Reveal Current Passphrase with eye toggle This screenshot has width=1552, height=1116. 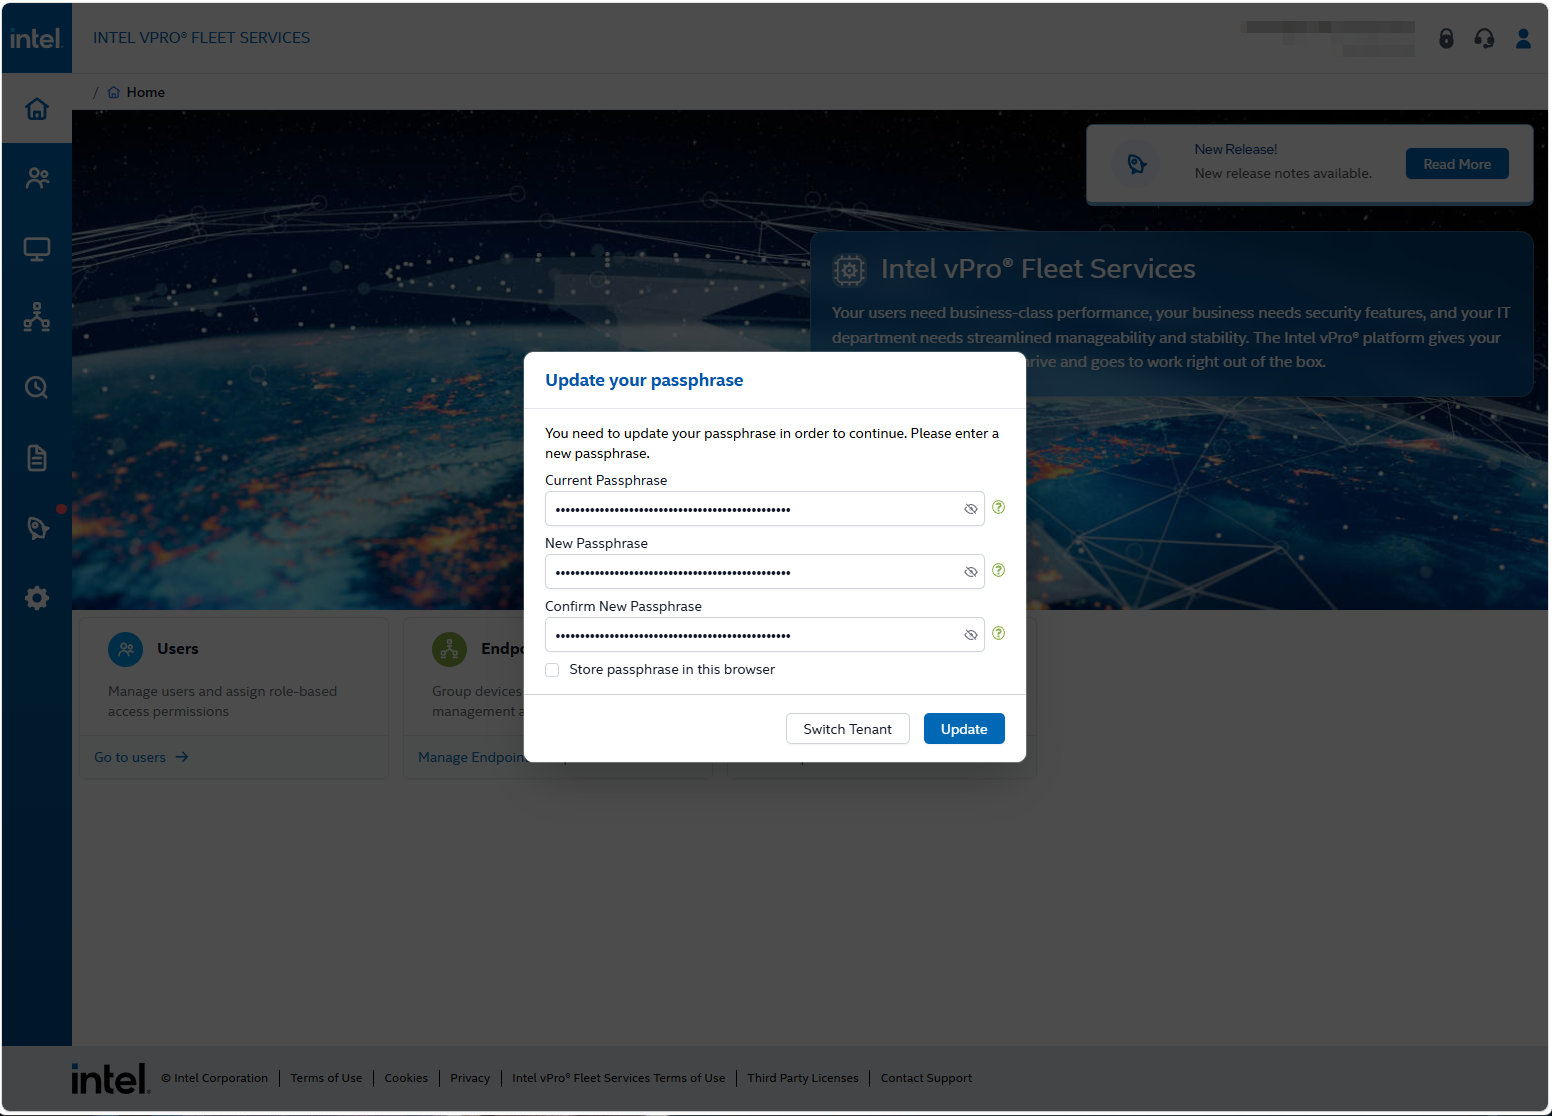(970, 509)
